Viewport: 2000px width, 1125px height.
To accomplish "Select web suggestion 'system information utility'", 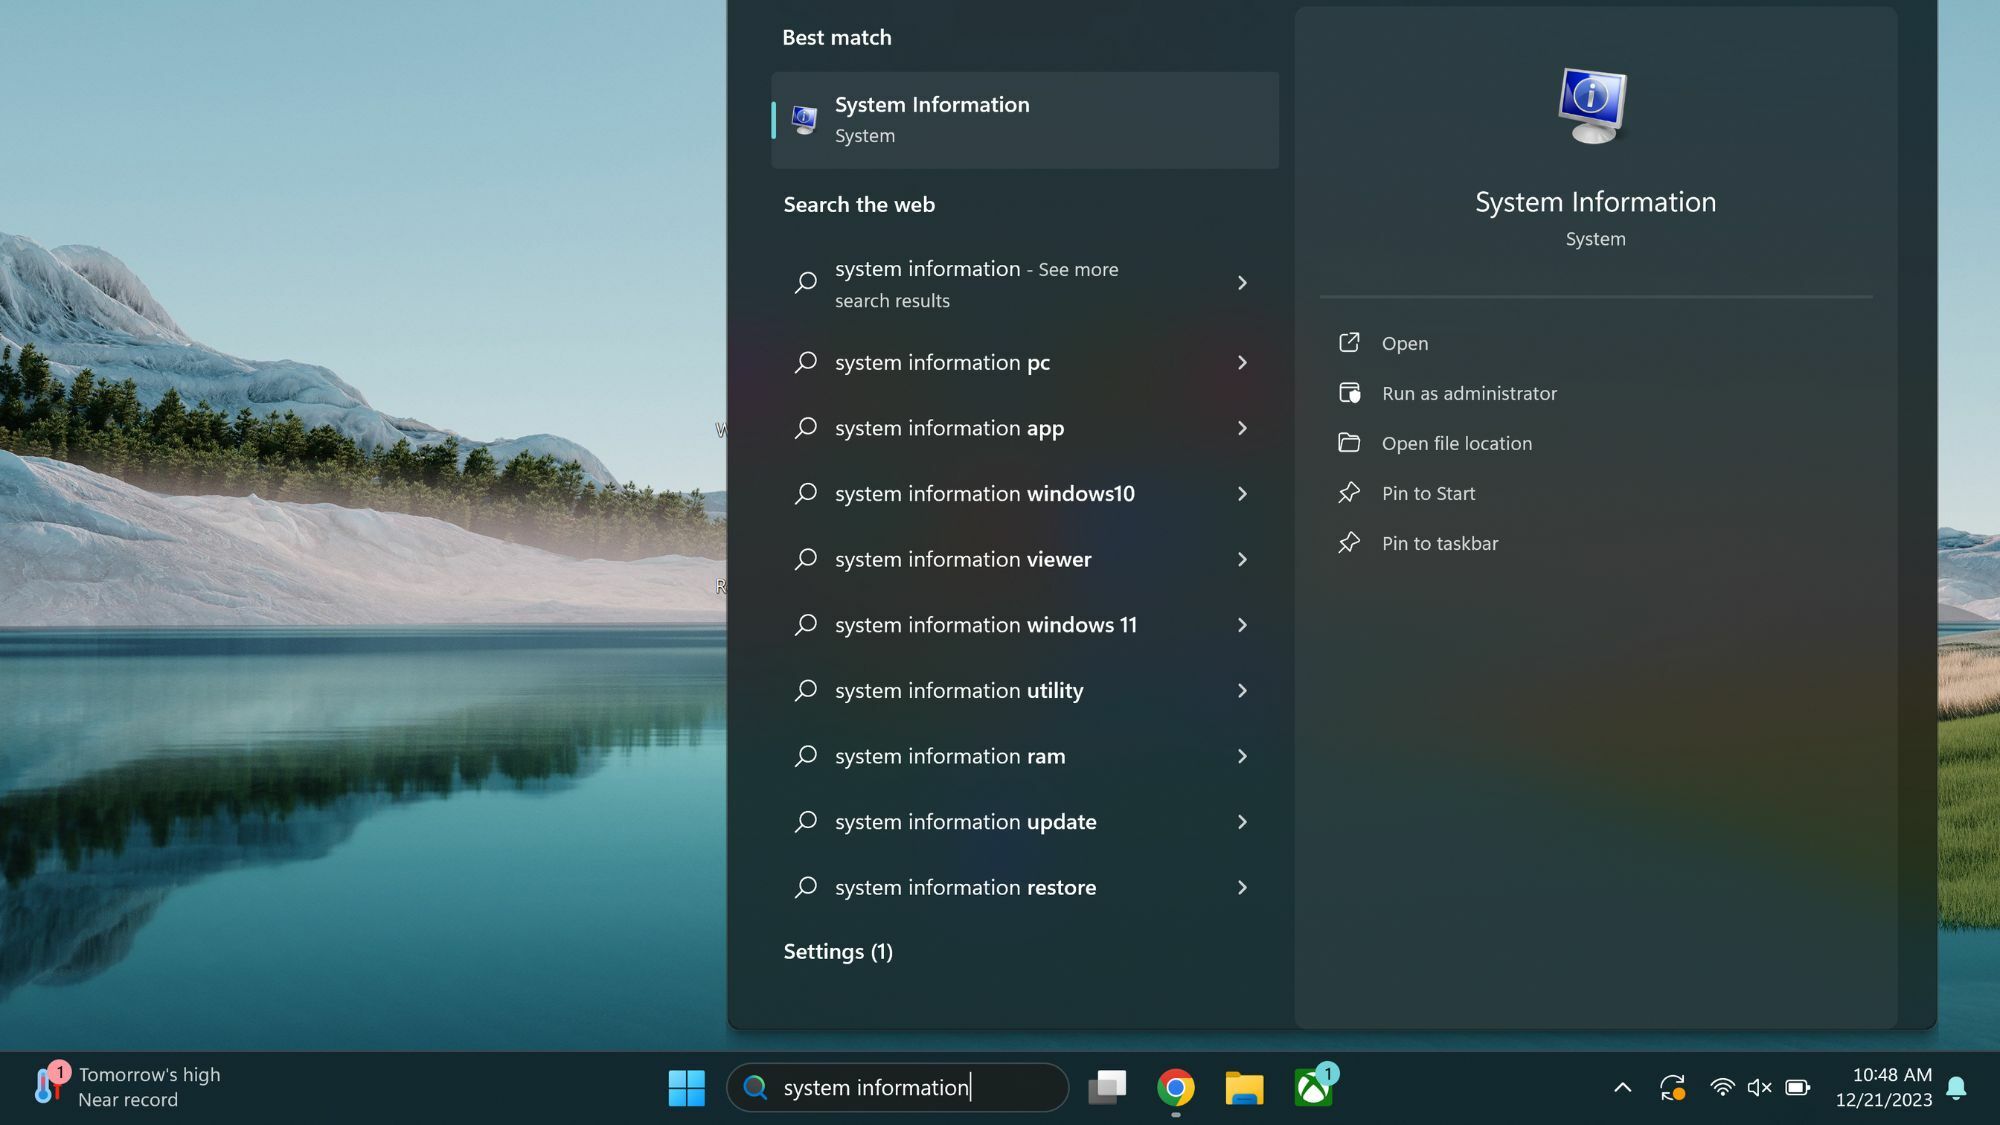I will (x=1025, y=691).
